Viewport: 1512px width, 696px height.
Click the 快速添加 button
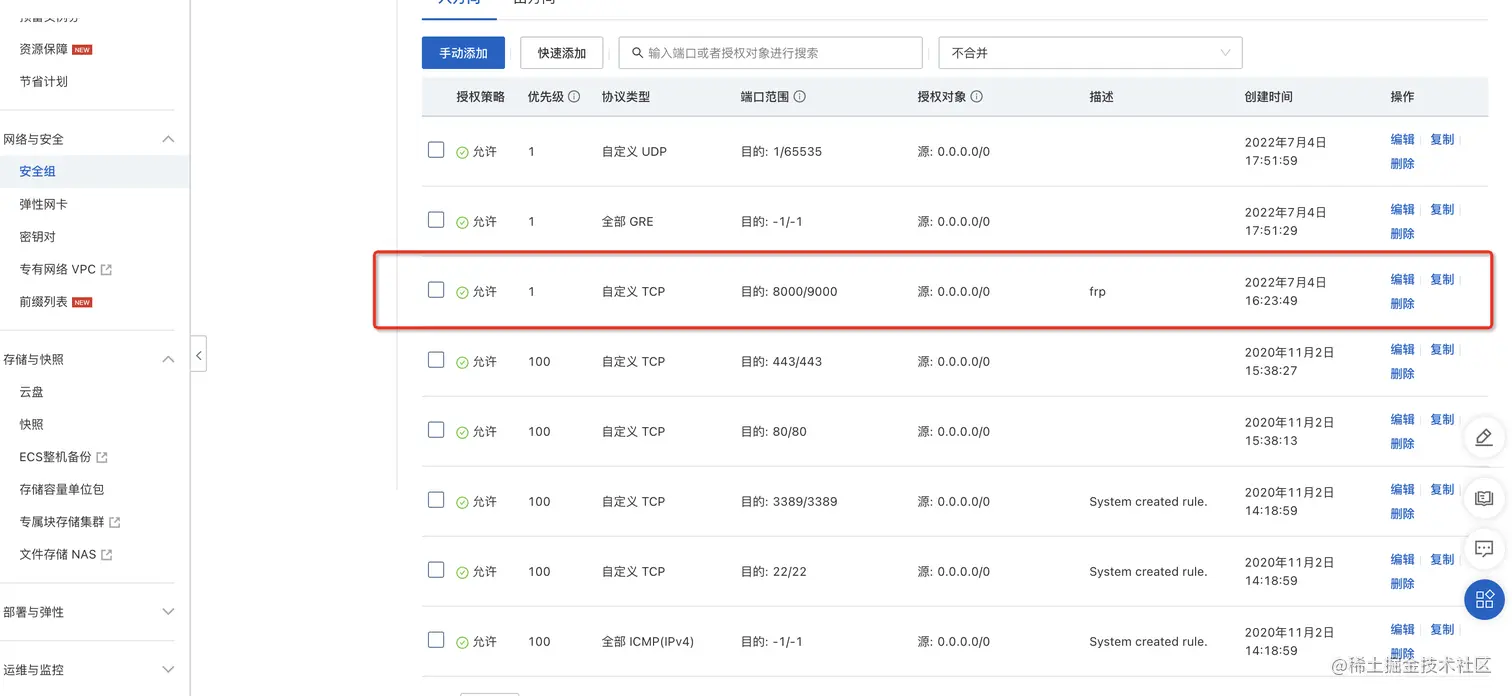tap(562, 53)
